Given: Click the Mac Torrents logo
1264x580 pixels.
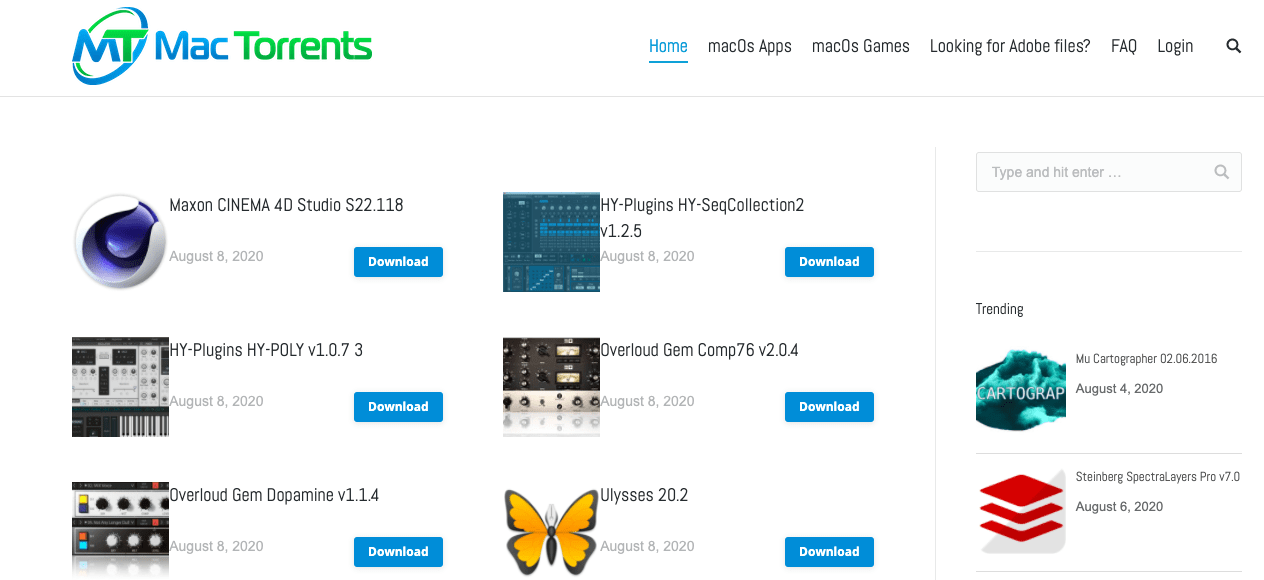Looking at the screenshot, I should (222, 46).
